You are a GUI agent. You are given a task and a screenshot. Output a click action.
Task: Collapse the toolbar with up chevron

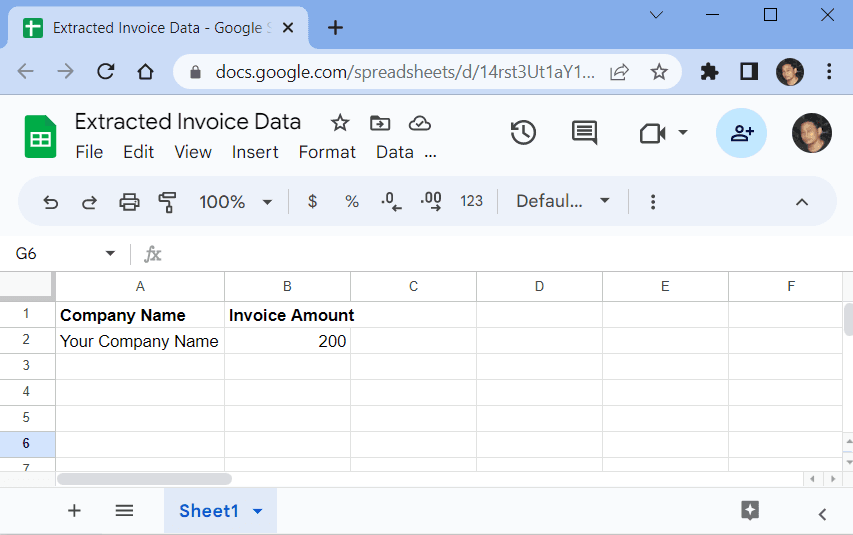click(x=801, y=202)
